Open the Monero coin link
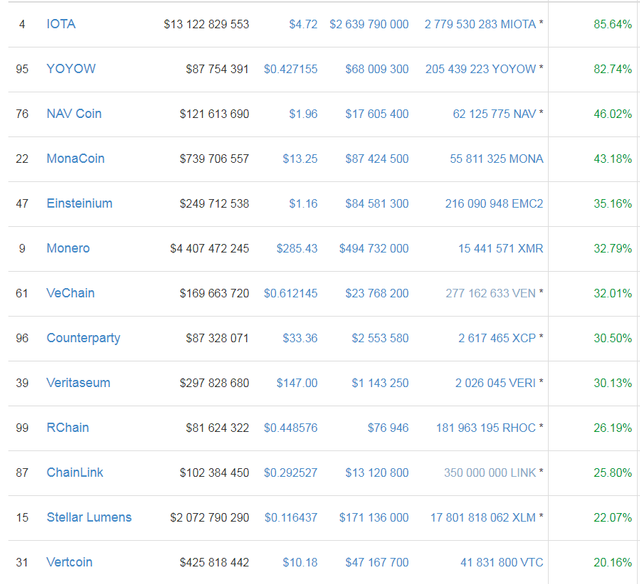Image resolution: width=640 pixels, height=584 pixels. point(68,248)
